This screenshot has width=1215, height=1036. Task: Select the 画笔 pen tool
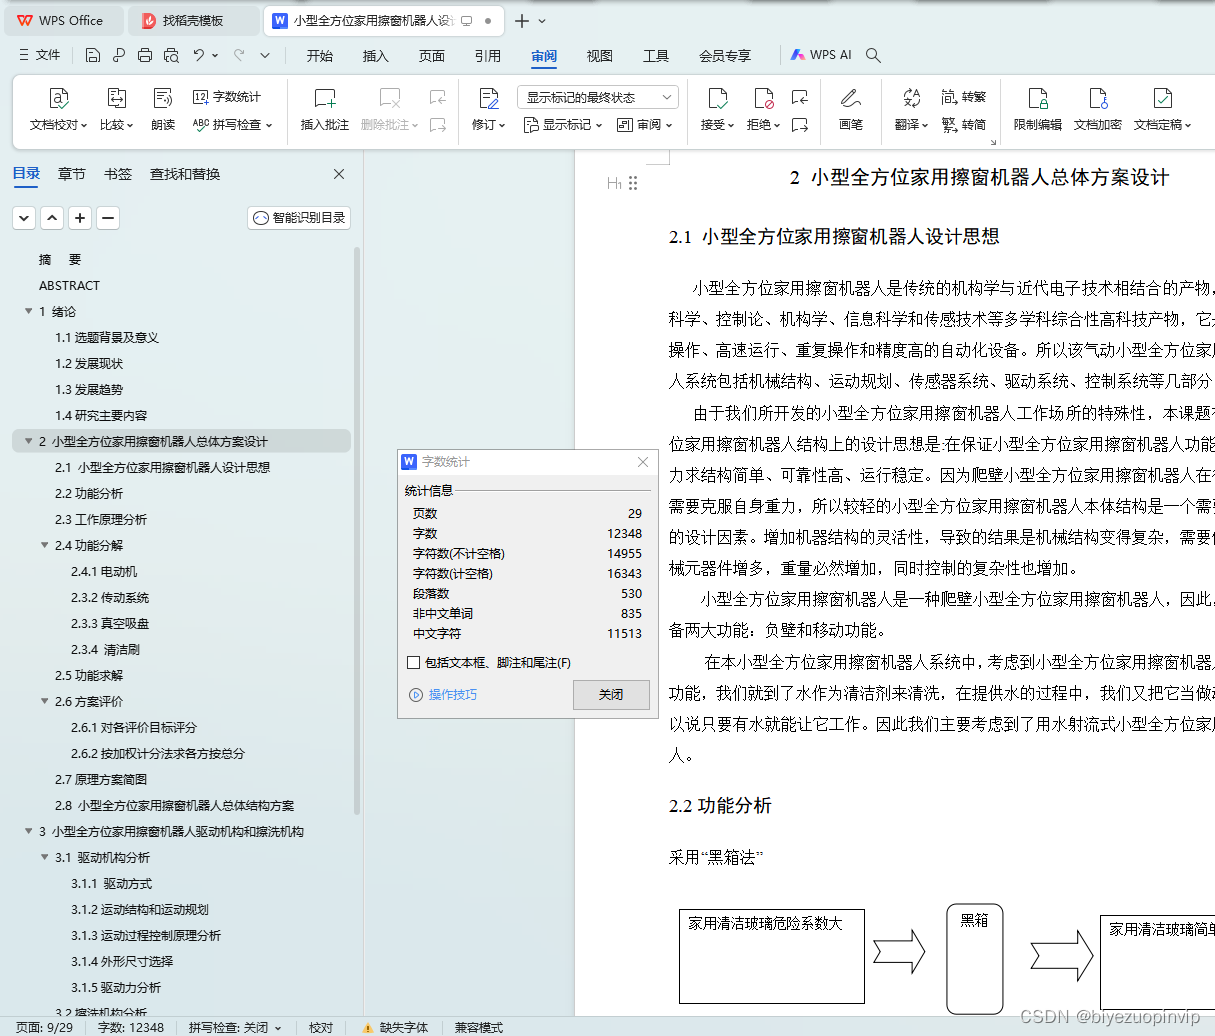click(851, 109)
